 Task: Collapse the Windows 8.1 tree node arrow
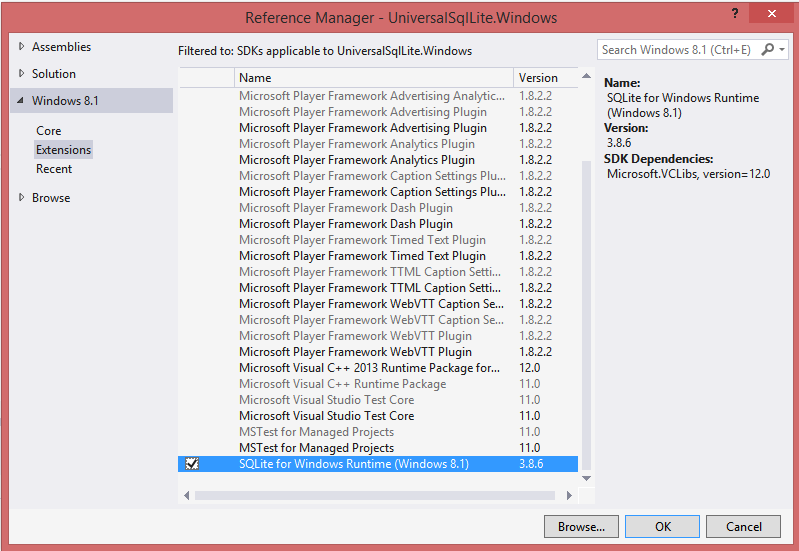click(x=20, y=100)
